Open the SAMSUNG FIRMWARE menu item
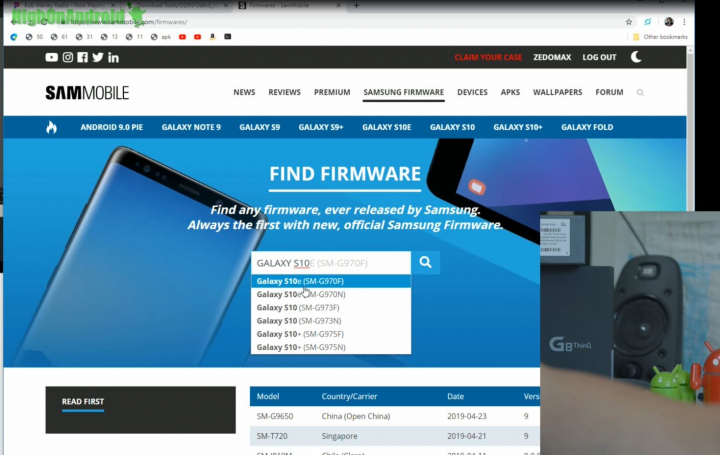This screenshot has height=455, width=720. tap(404, 92)
